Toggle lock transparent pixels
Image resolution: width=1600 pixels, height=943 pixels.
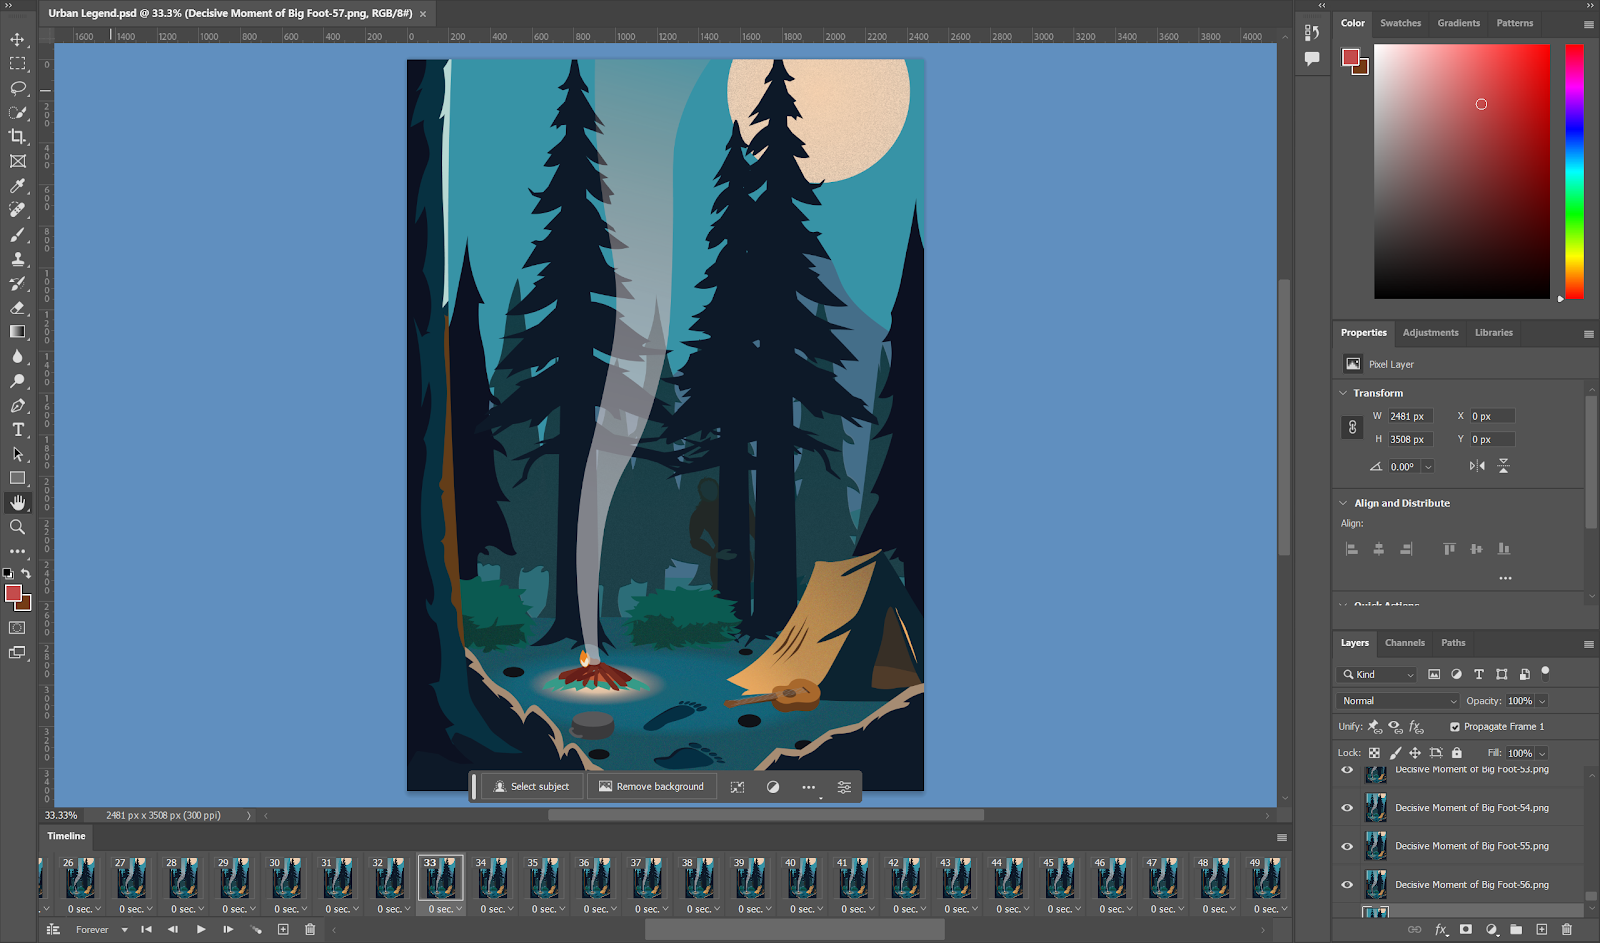(1374, 753)
